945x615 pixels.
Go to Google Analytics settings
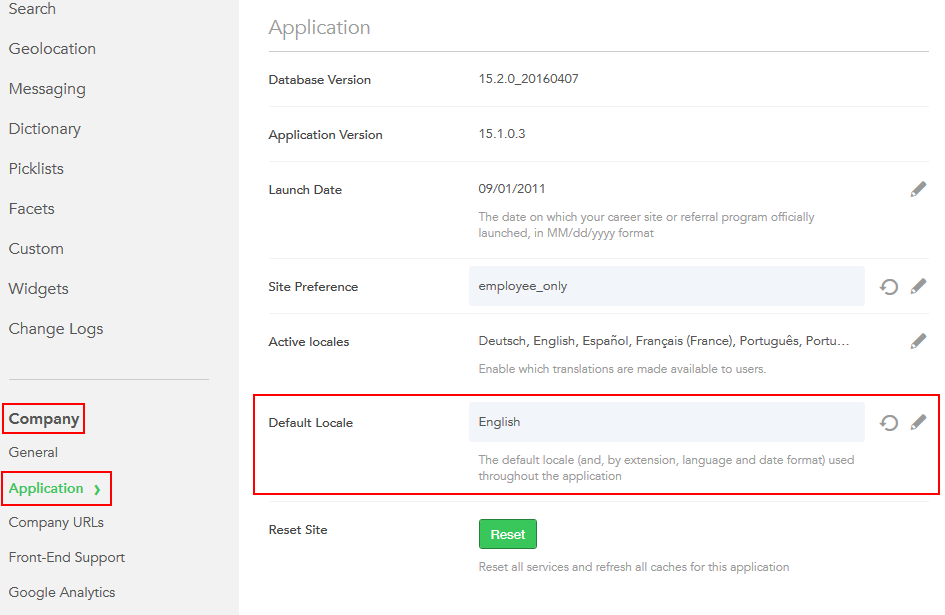(62, 592)
